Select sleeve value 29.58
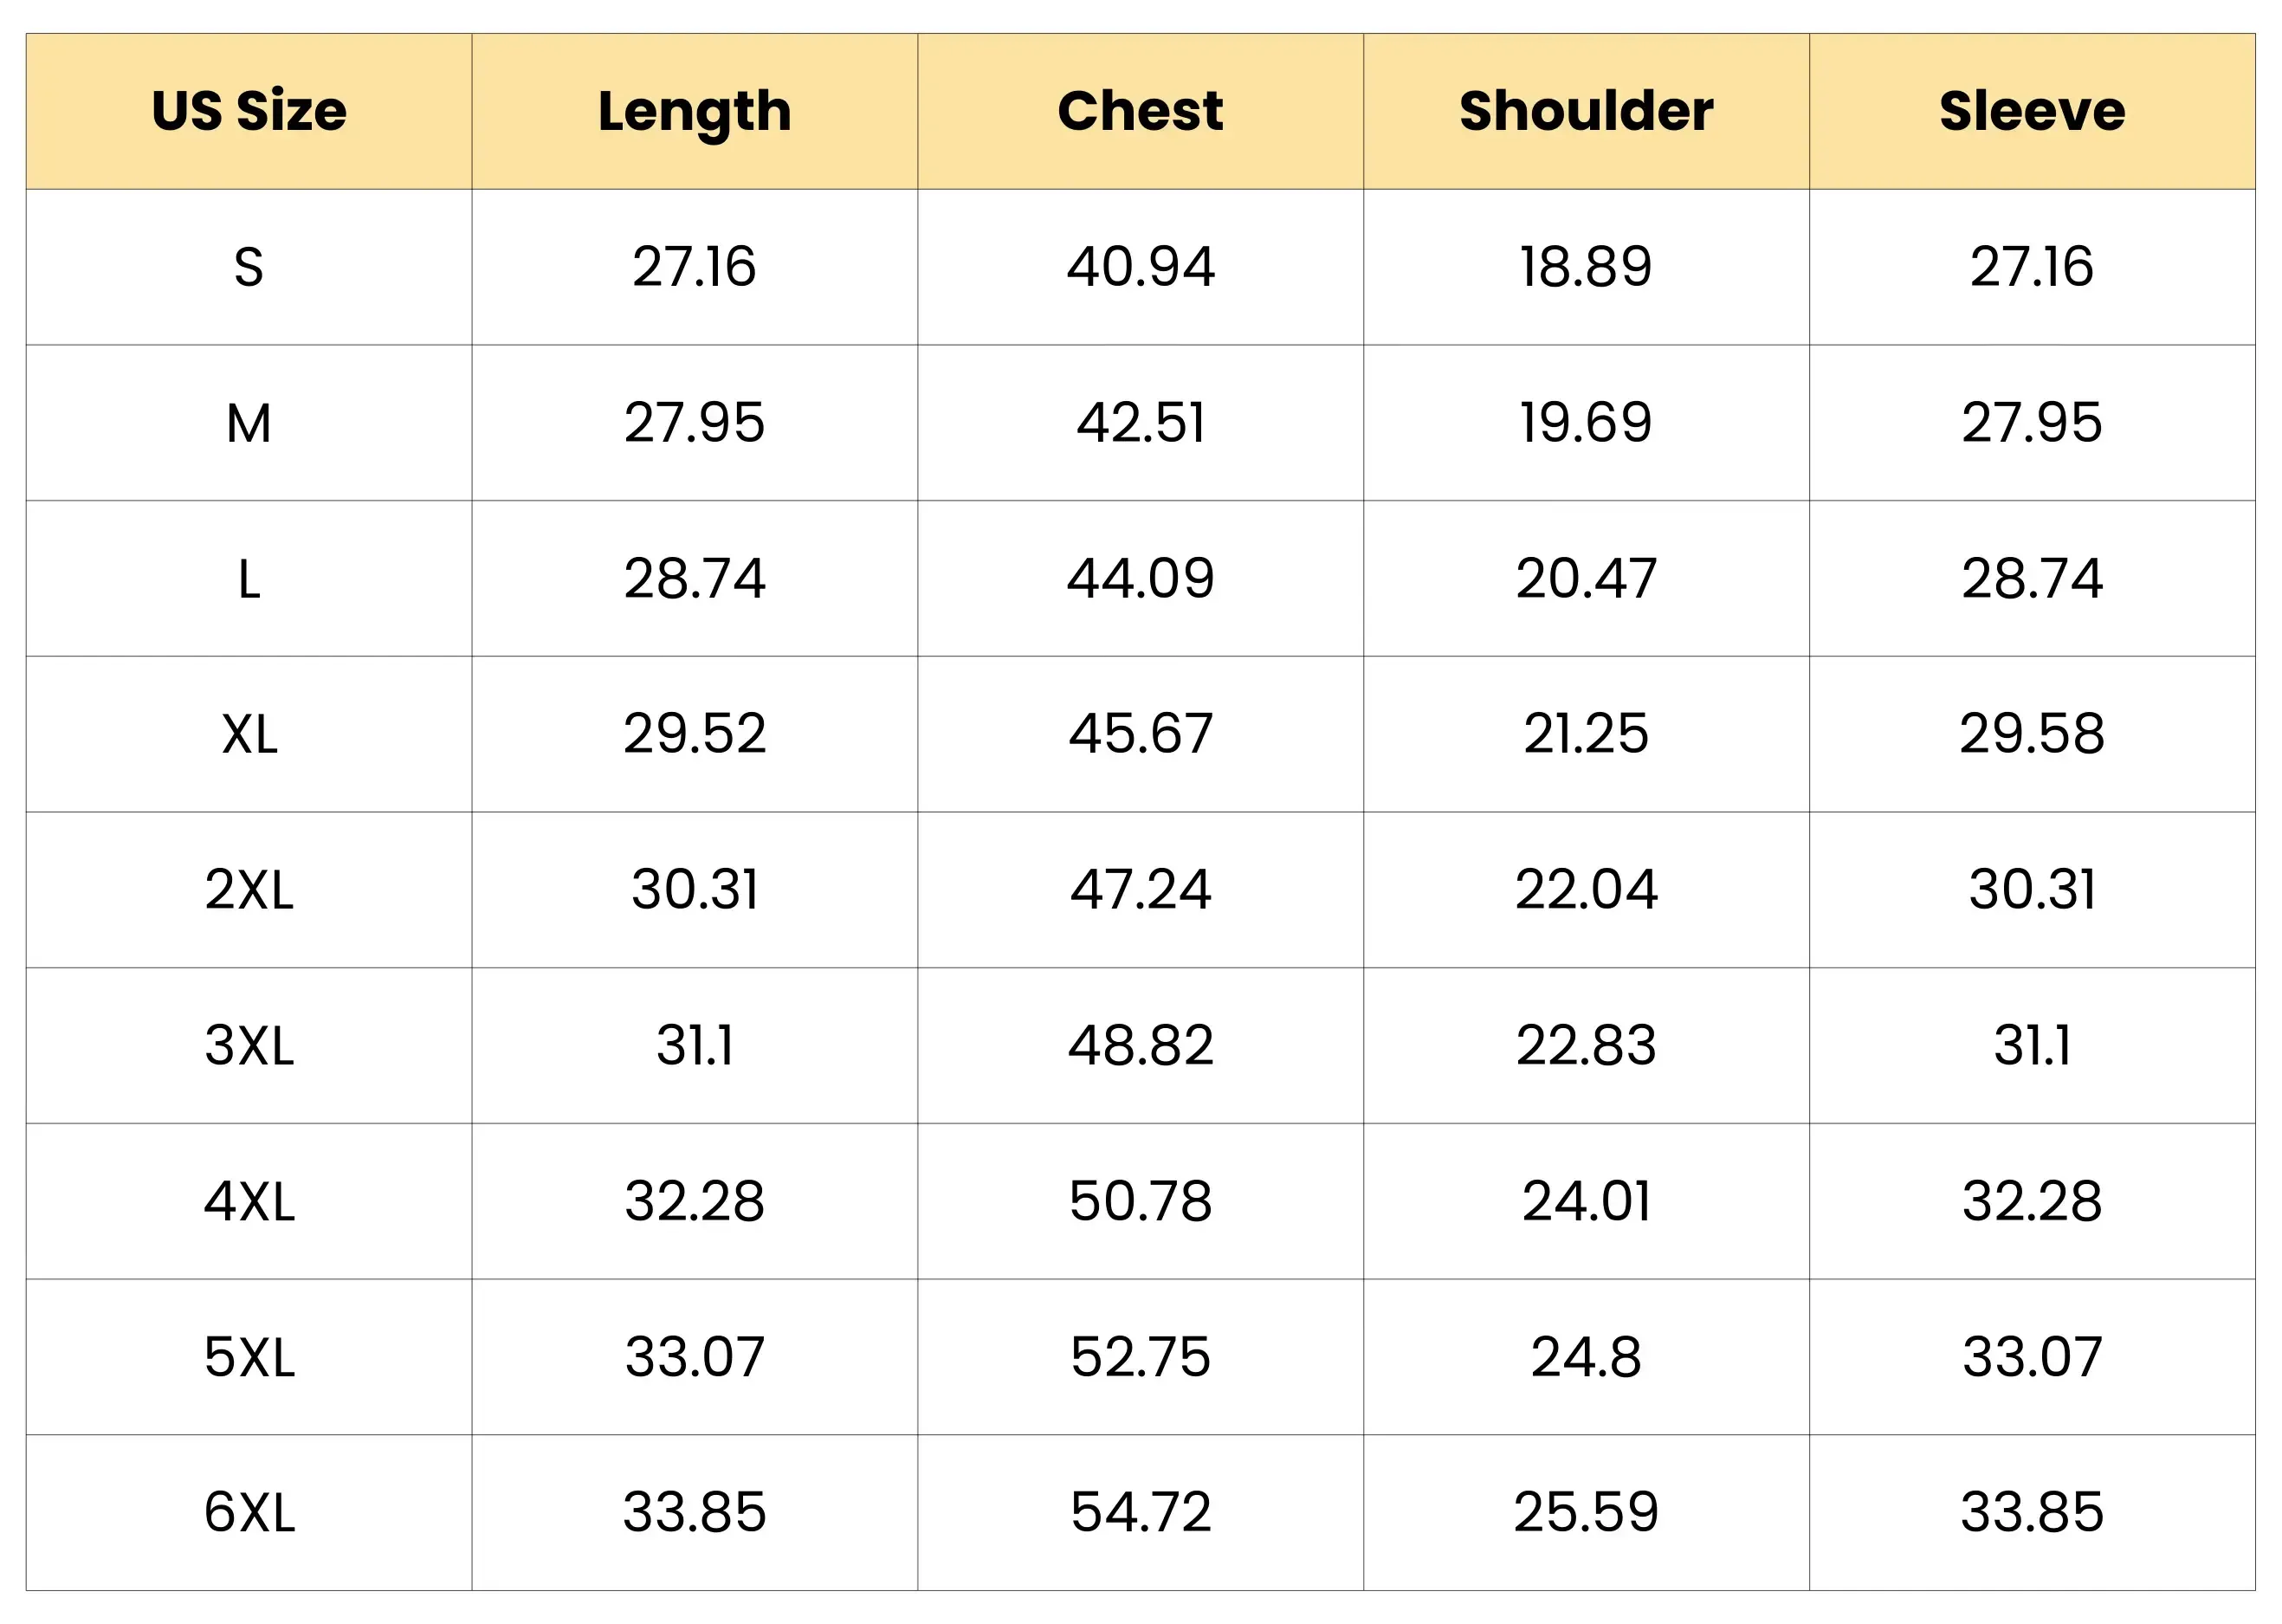Image resolution: width=2282 pixels, height=1624 pixels. [x=2032, y=735]
